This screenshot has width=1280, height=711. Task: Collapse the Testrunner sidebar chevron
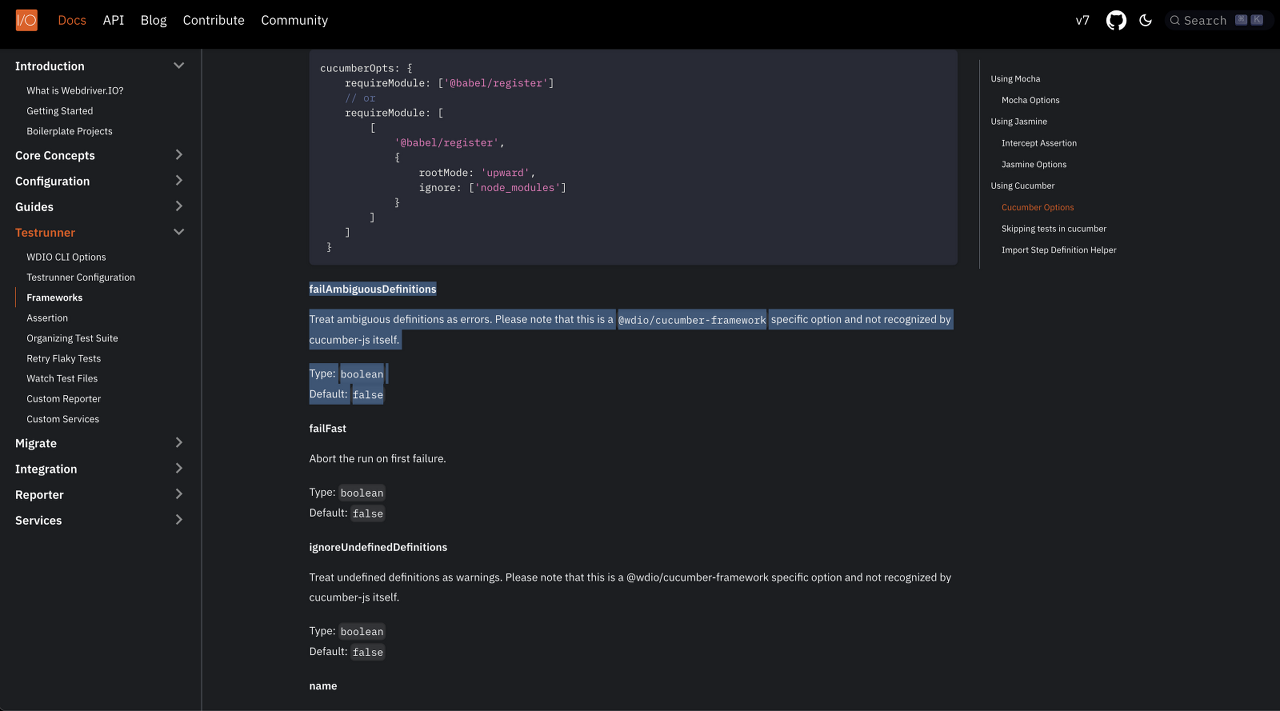point(179,232)
